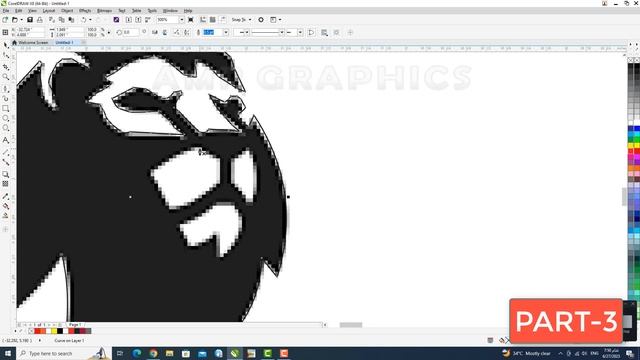Image resolution: width=640 pixels, height=360 pixels.
Task: Select the Polygon tool
Action: [x=5, y=128]
